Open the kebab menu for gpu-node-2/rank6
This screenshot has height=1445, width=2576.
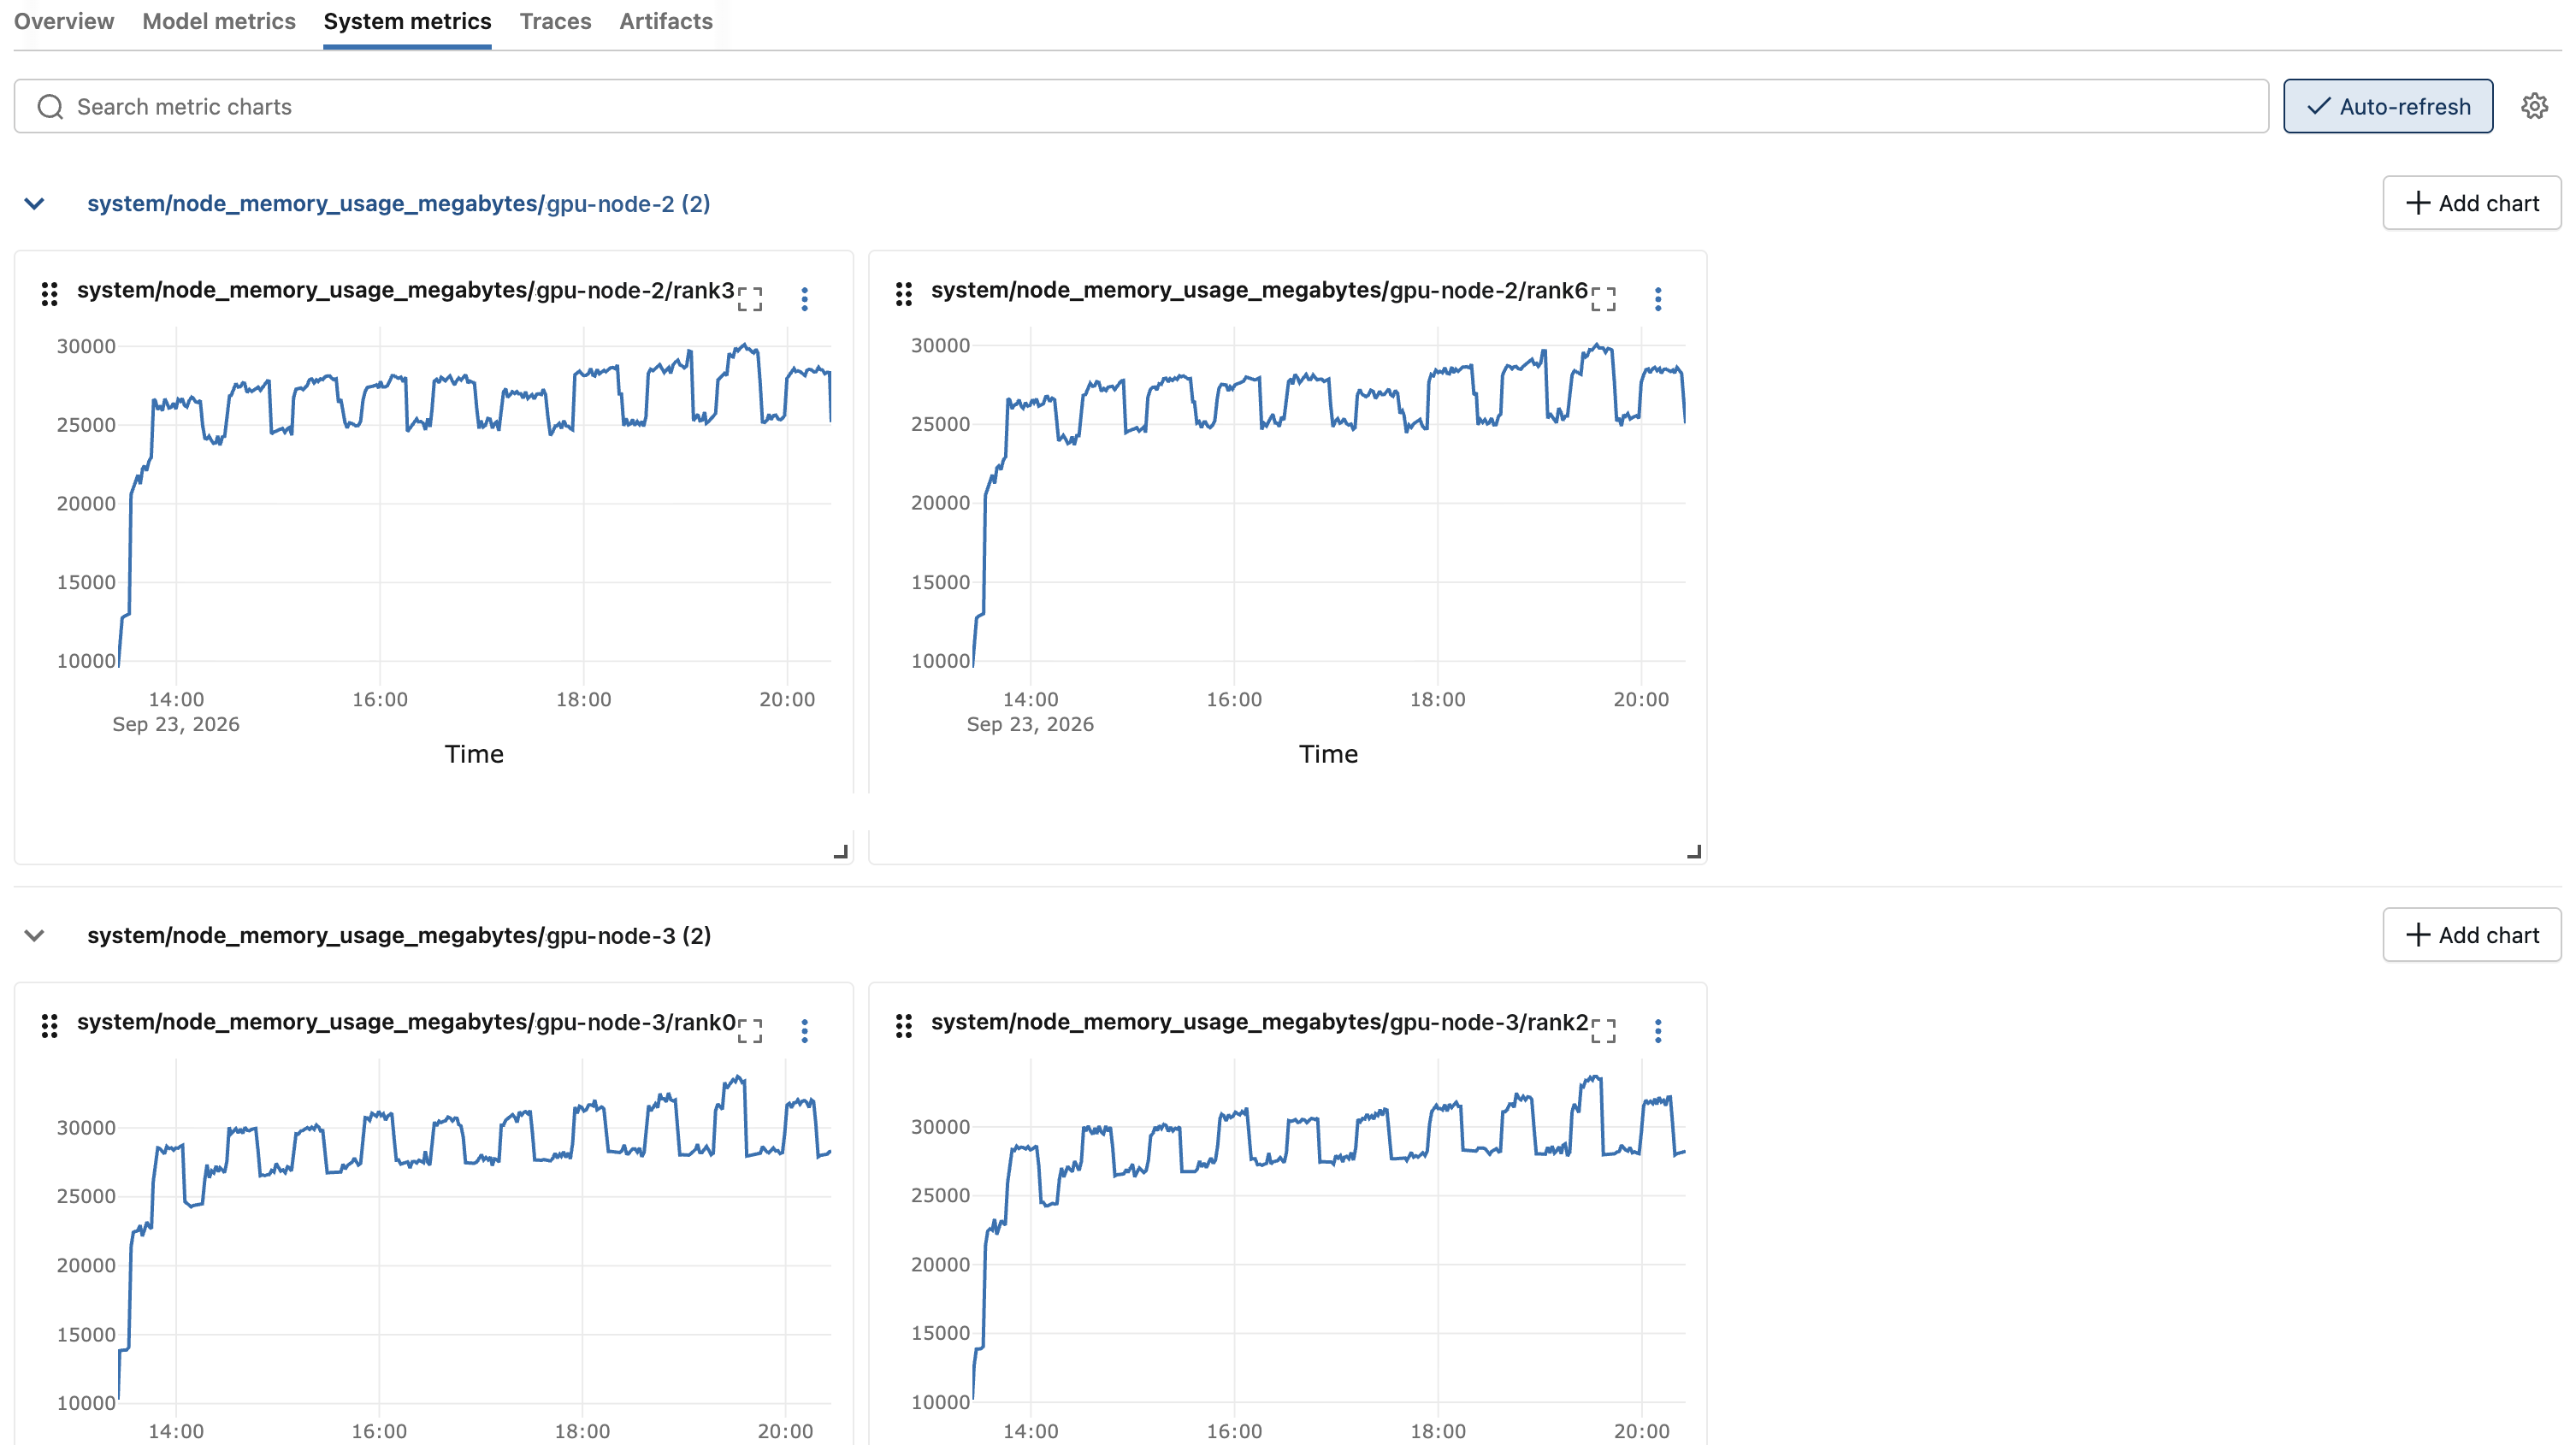pyautogui.click(x=1659, y=299)
